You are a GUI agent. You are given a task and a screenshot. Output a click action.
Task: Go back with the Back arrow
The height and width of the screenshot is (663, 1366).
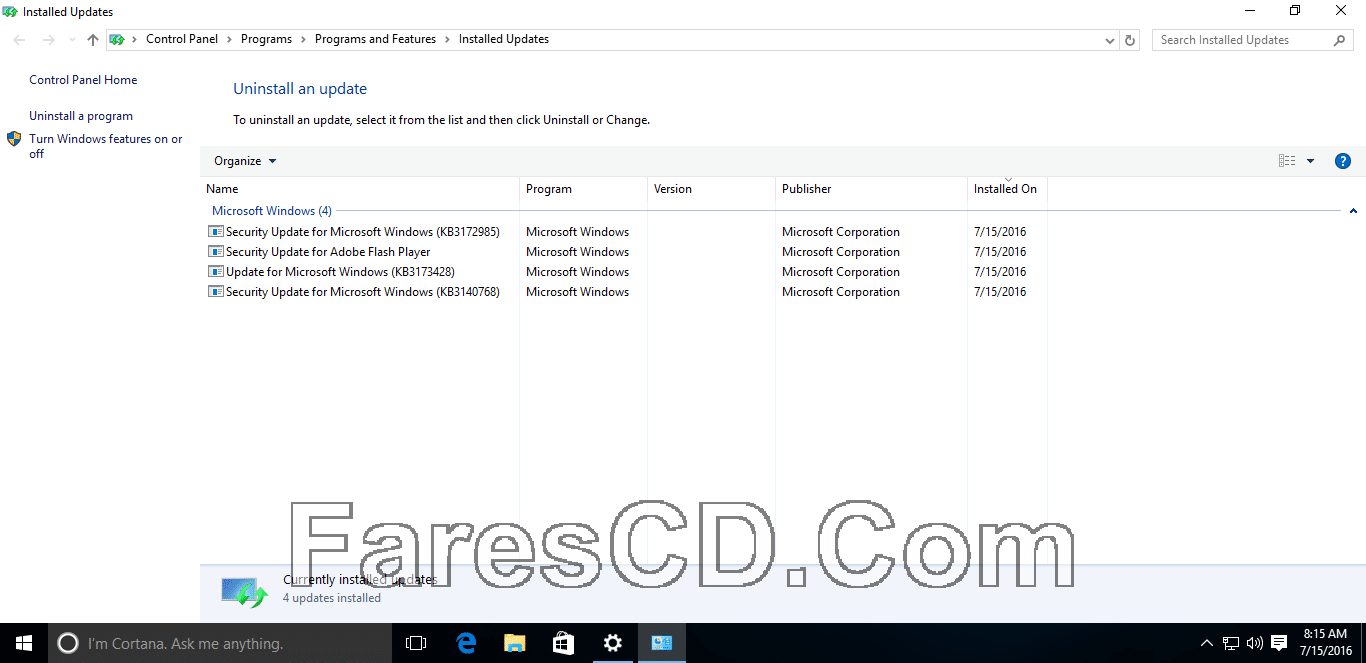[x=19, y=40]
